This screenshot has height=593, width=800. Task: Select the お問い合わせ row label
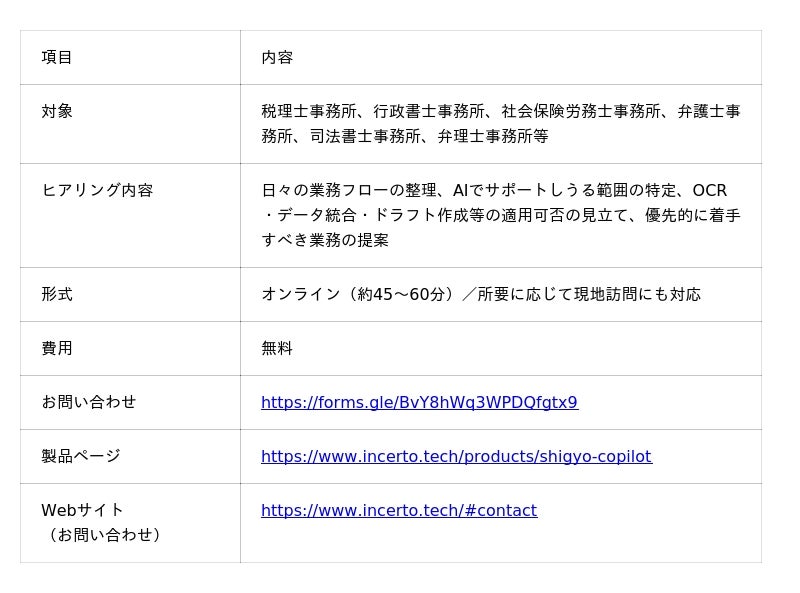coord(89,403)
